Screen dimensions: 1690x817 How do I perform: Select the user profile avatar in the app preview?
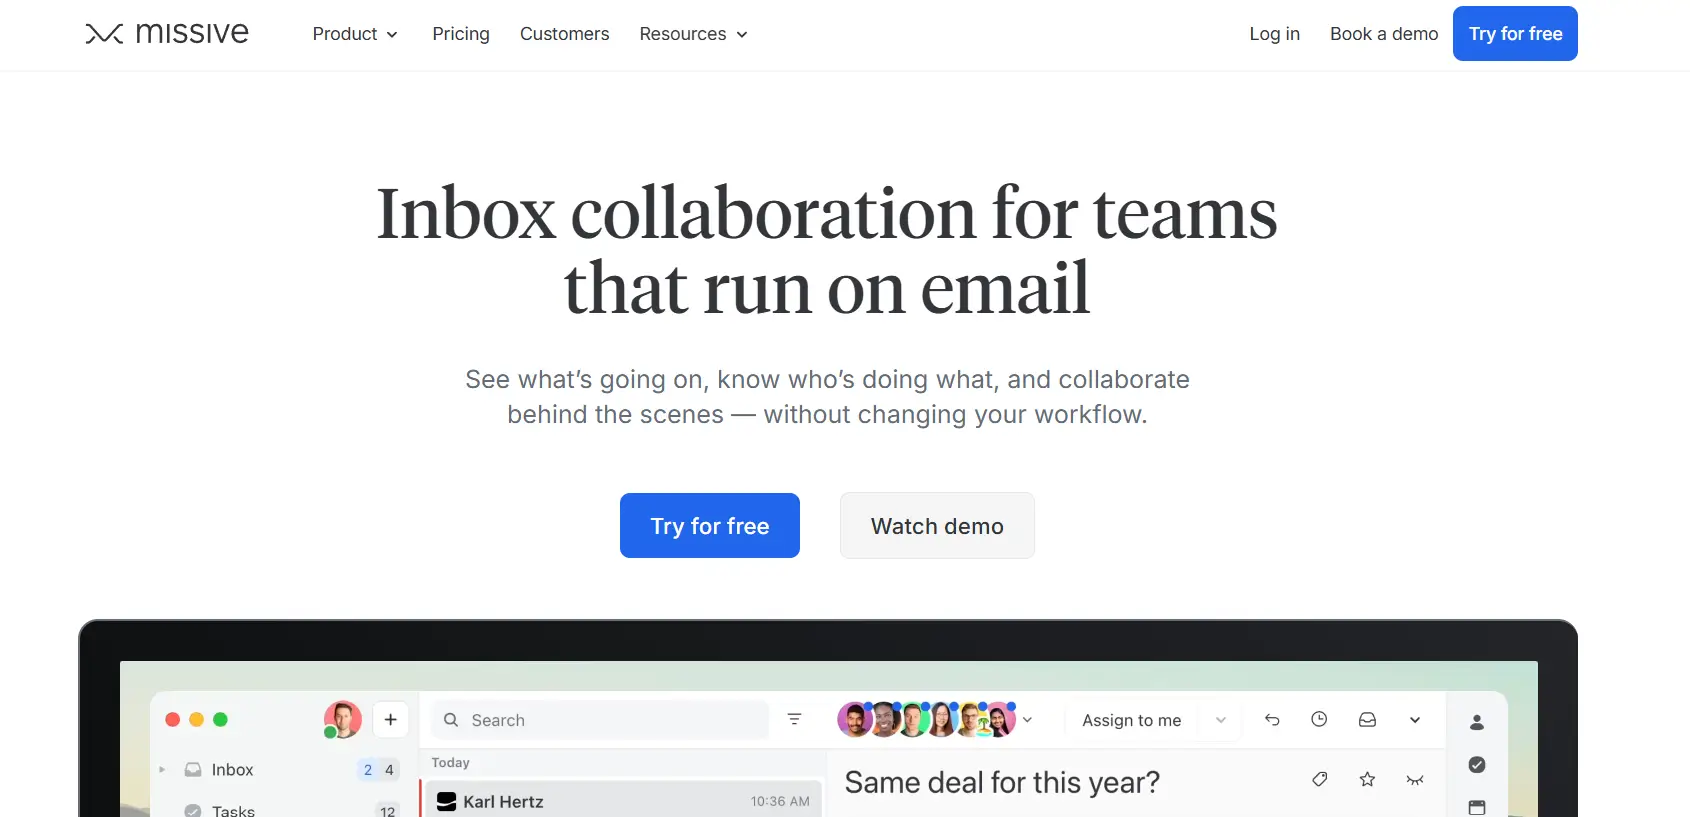[342, 719]
